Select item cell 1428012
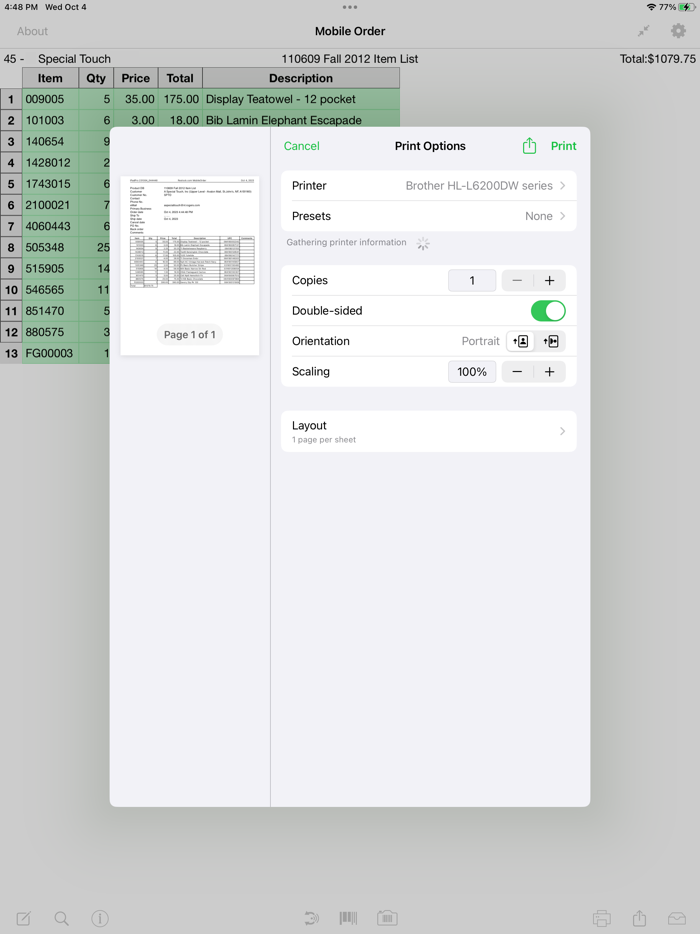 (x=50, y=163)
